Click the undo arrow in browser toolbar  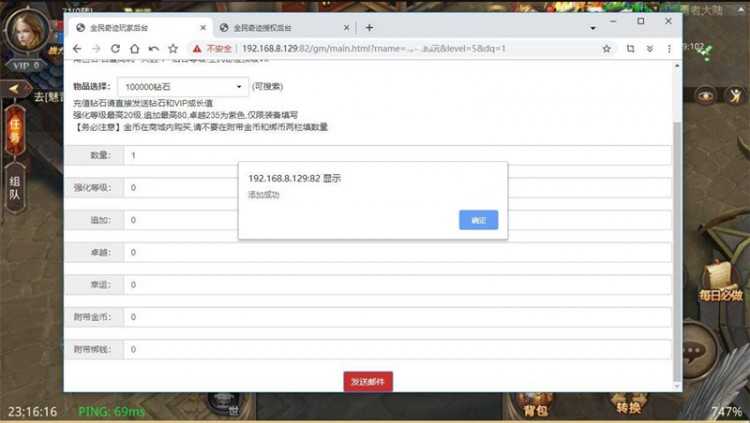coord(154,48)
